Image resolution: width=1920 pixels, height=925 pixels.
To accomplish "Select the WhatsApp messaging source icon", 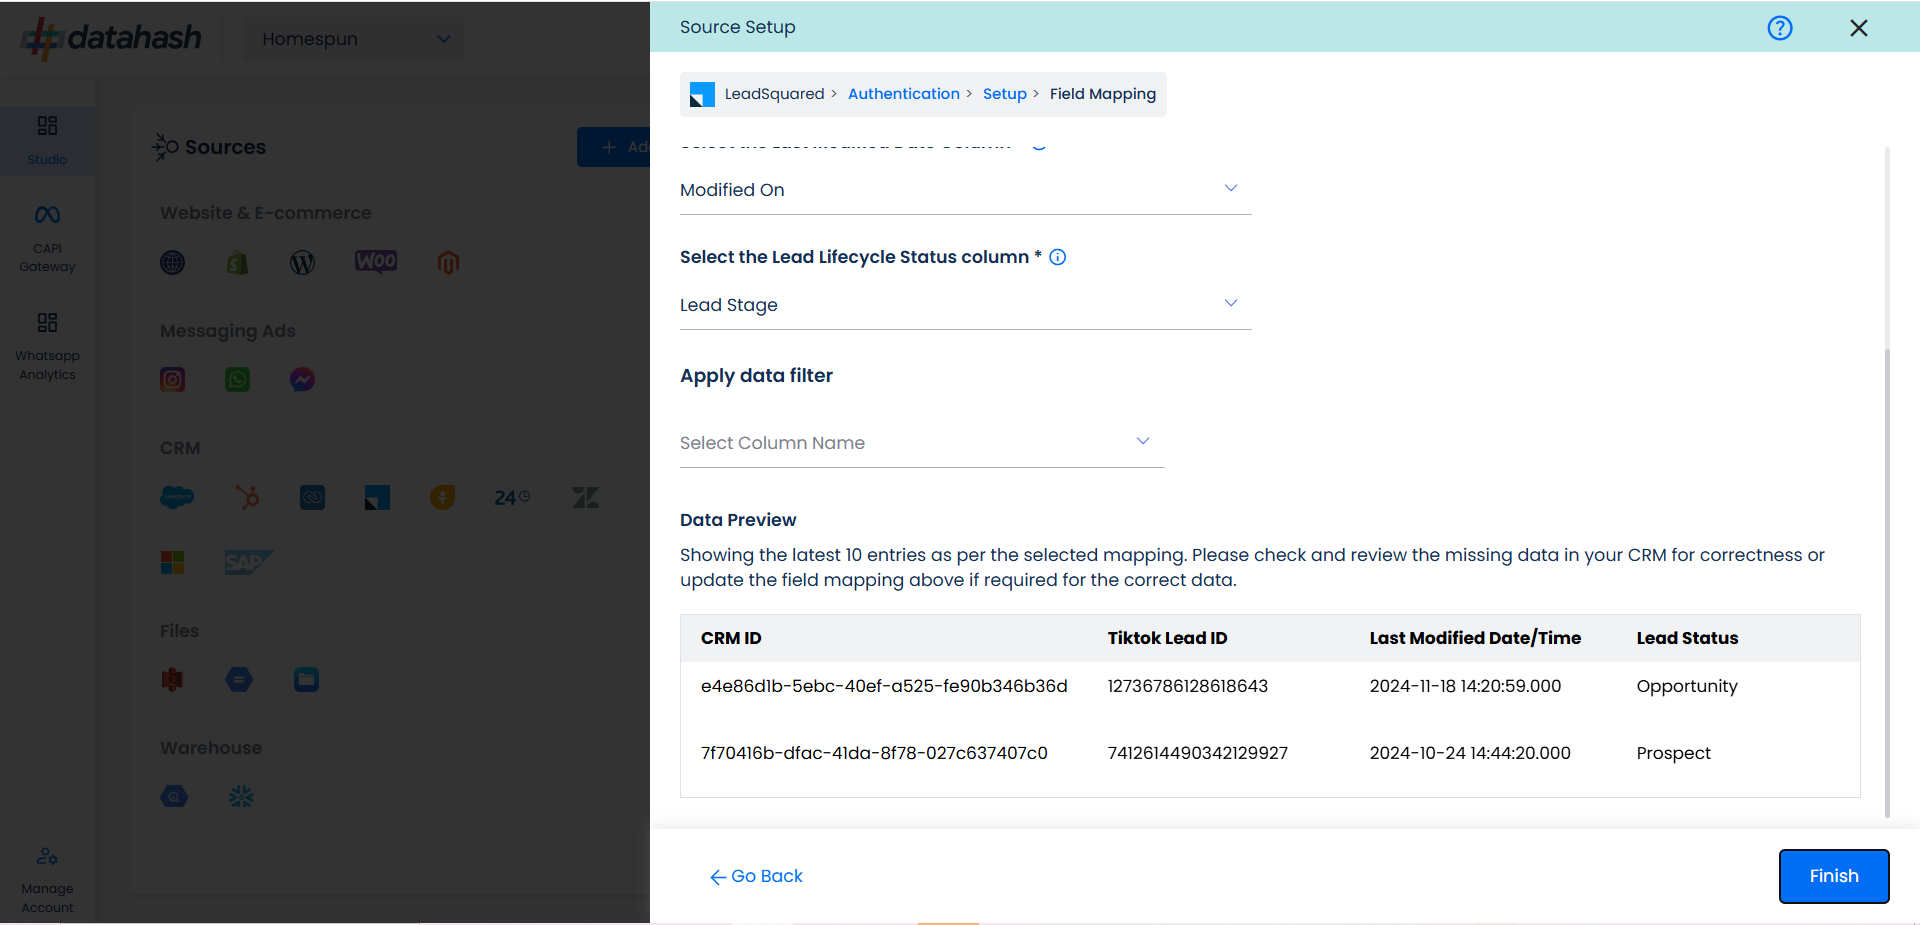I will pos(237,379).
